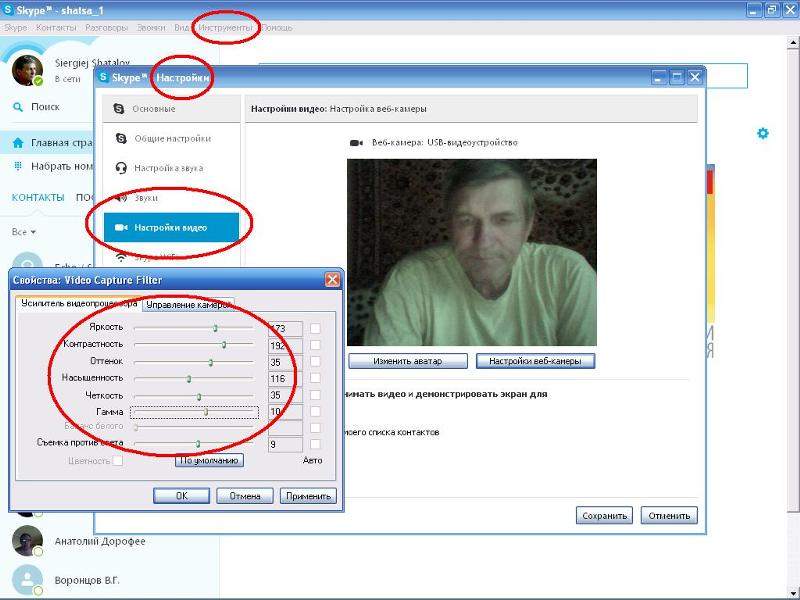Click Отменить in settings window
The width and height of the screenshot is (800, 600).
(669, 515)
